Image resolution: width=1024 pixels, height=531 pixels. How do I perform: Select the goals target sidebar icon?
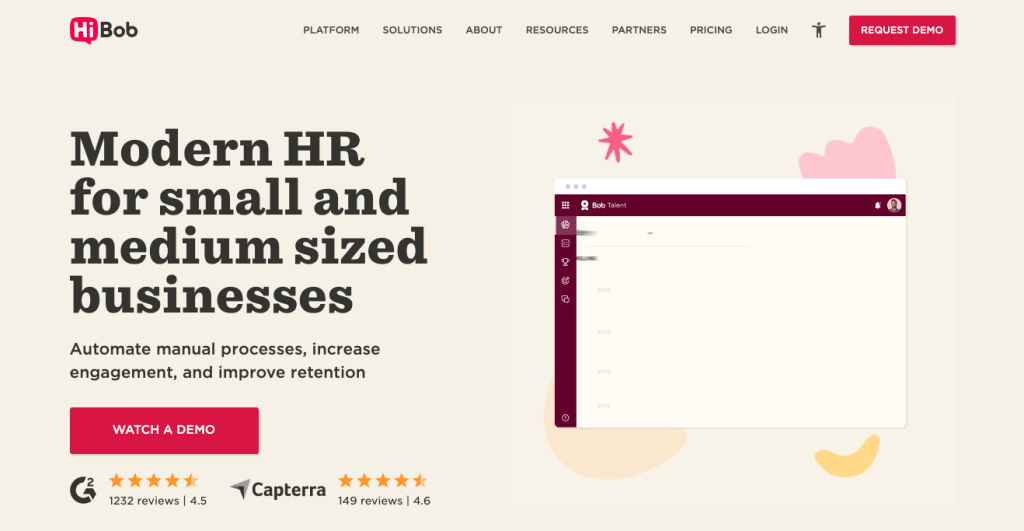click(x=565, y=281)
